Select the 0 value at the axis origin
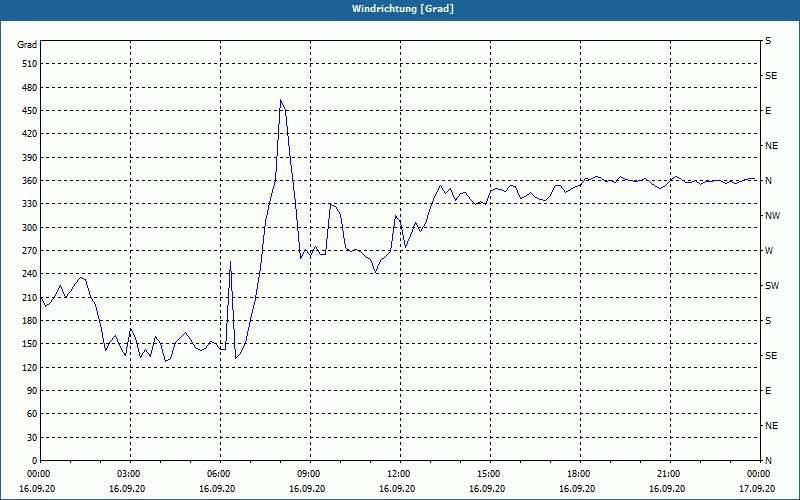 tap(35, 461)
